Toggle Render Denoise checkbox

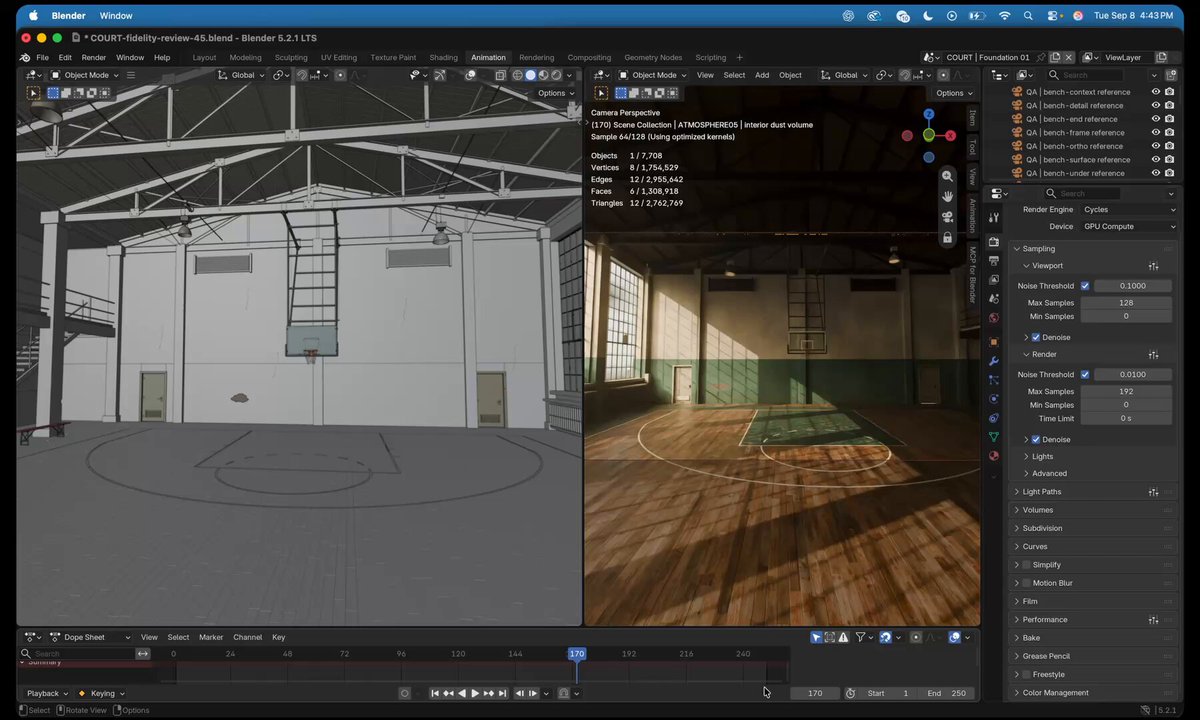[x=1036, y=440]
